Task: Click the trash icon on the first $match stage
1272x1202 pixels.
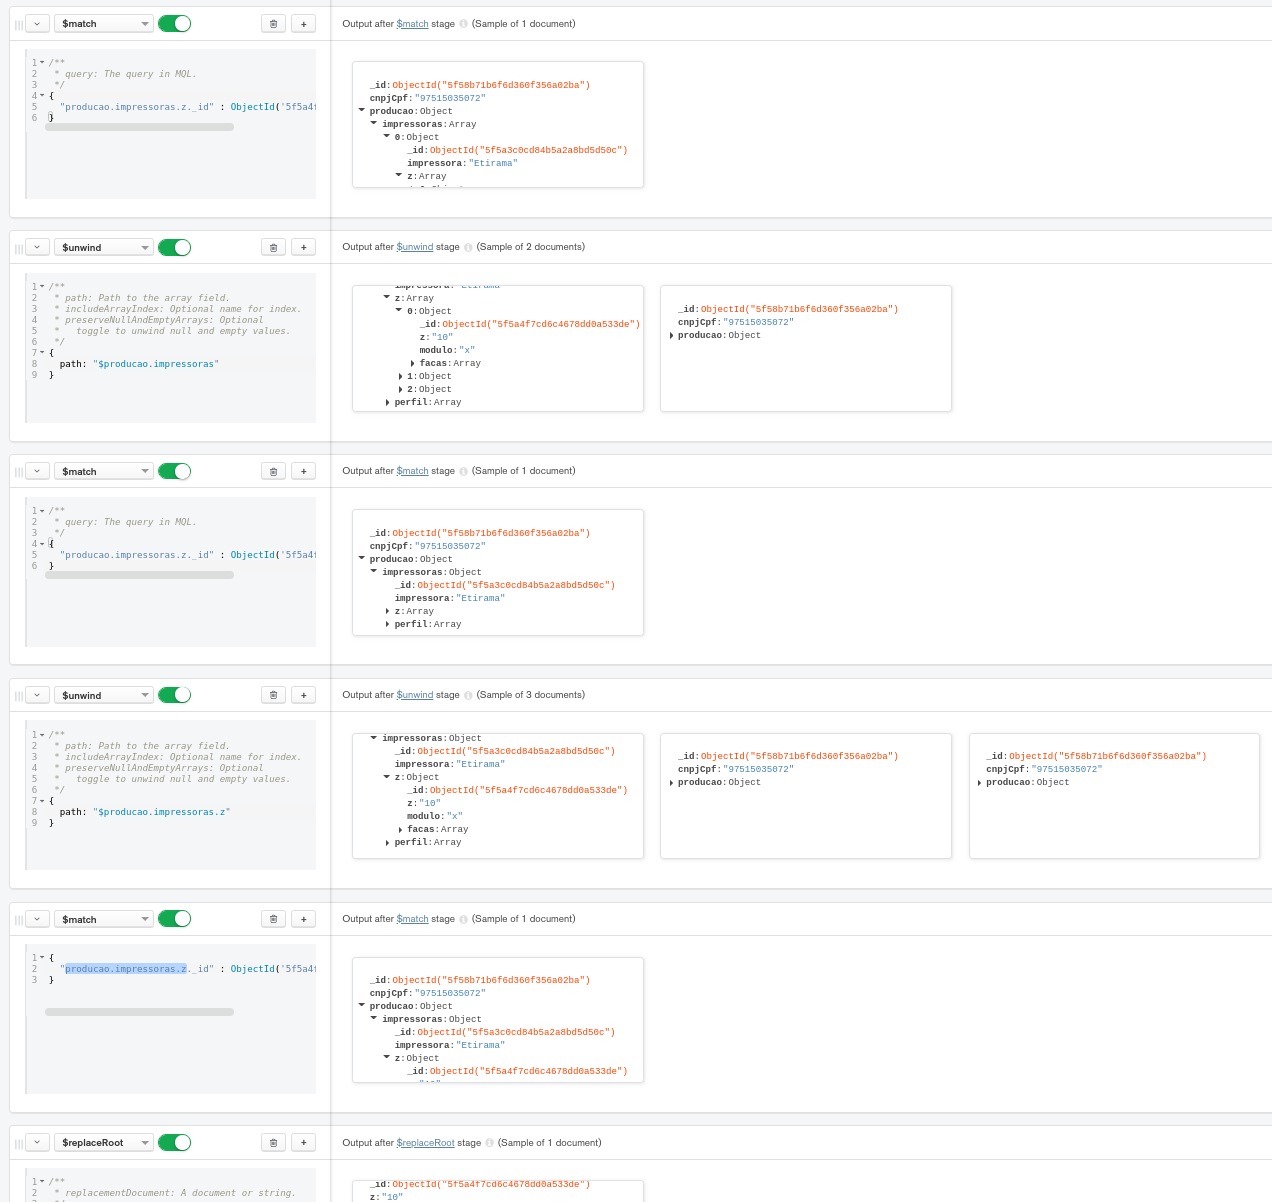Action: [x=273, y=24]
